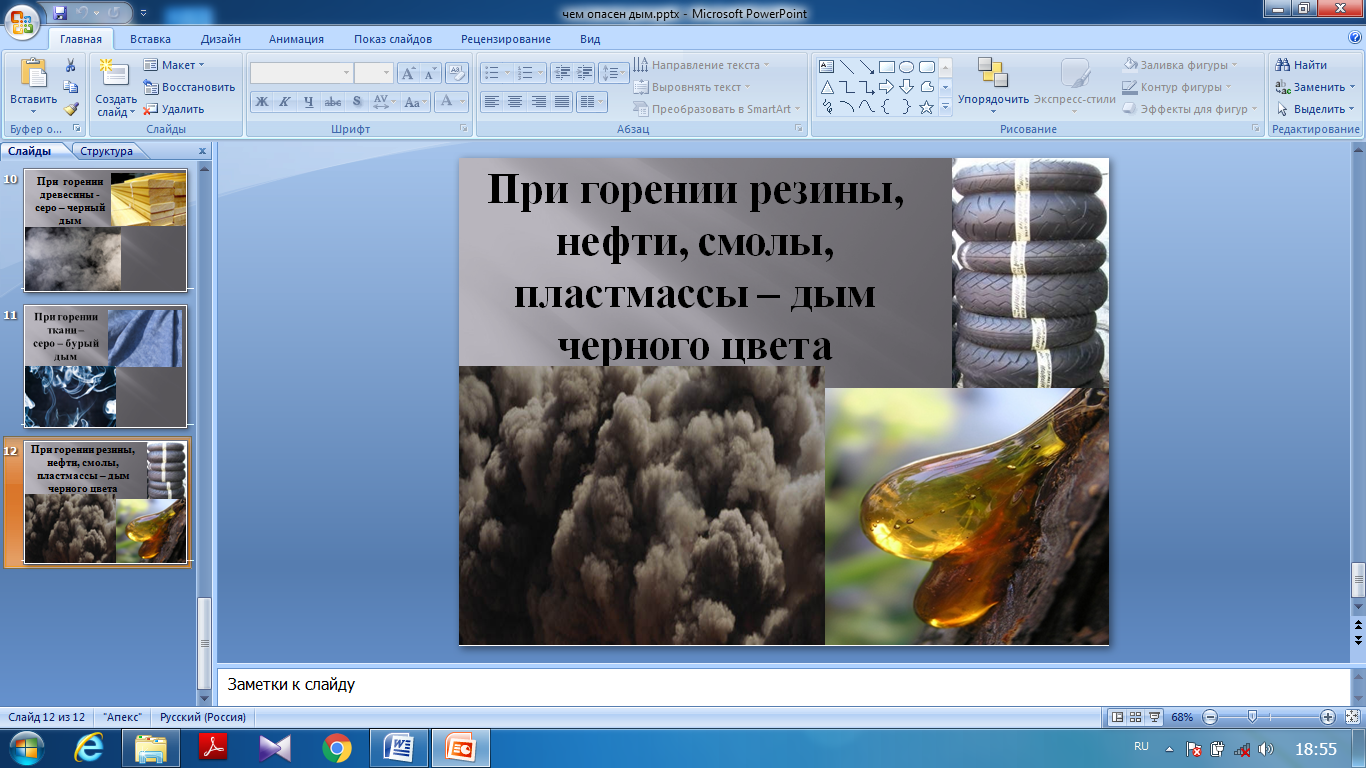Select the rectangle shape
Viewport: 1366px width, 768px height.
tap(886, 67)
